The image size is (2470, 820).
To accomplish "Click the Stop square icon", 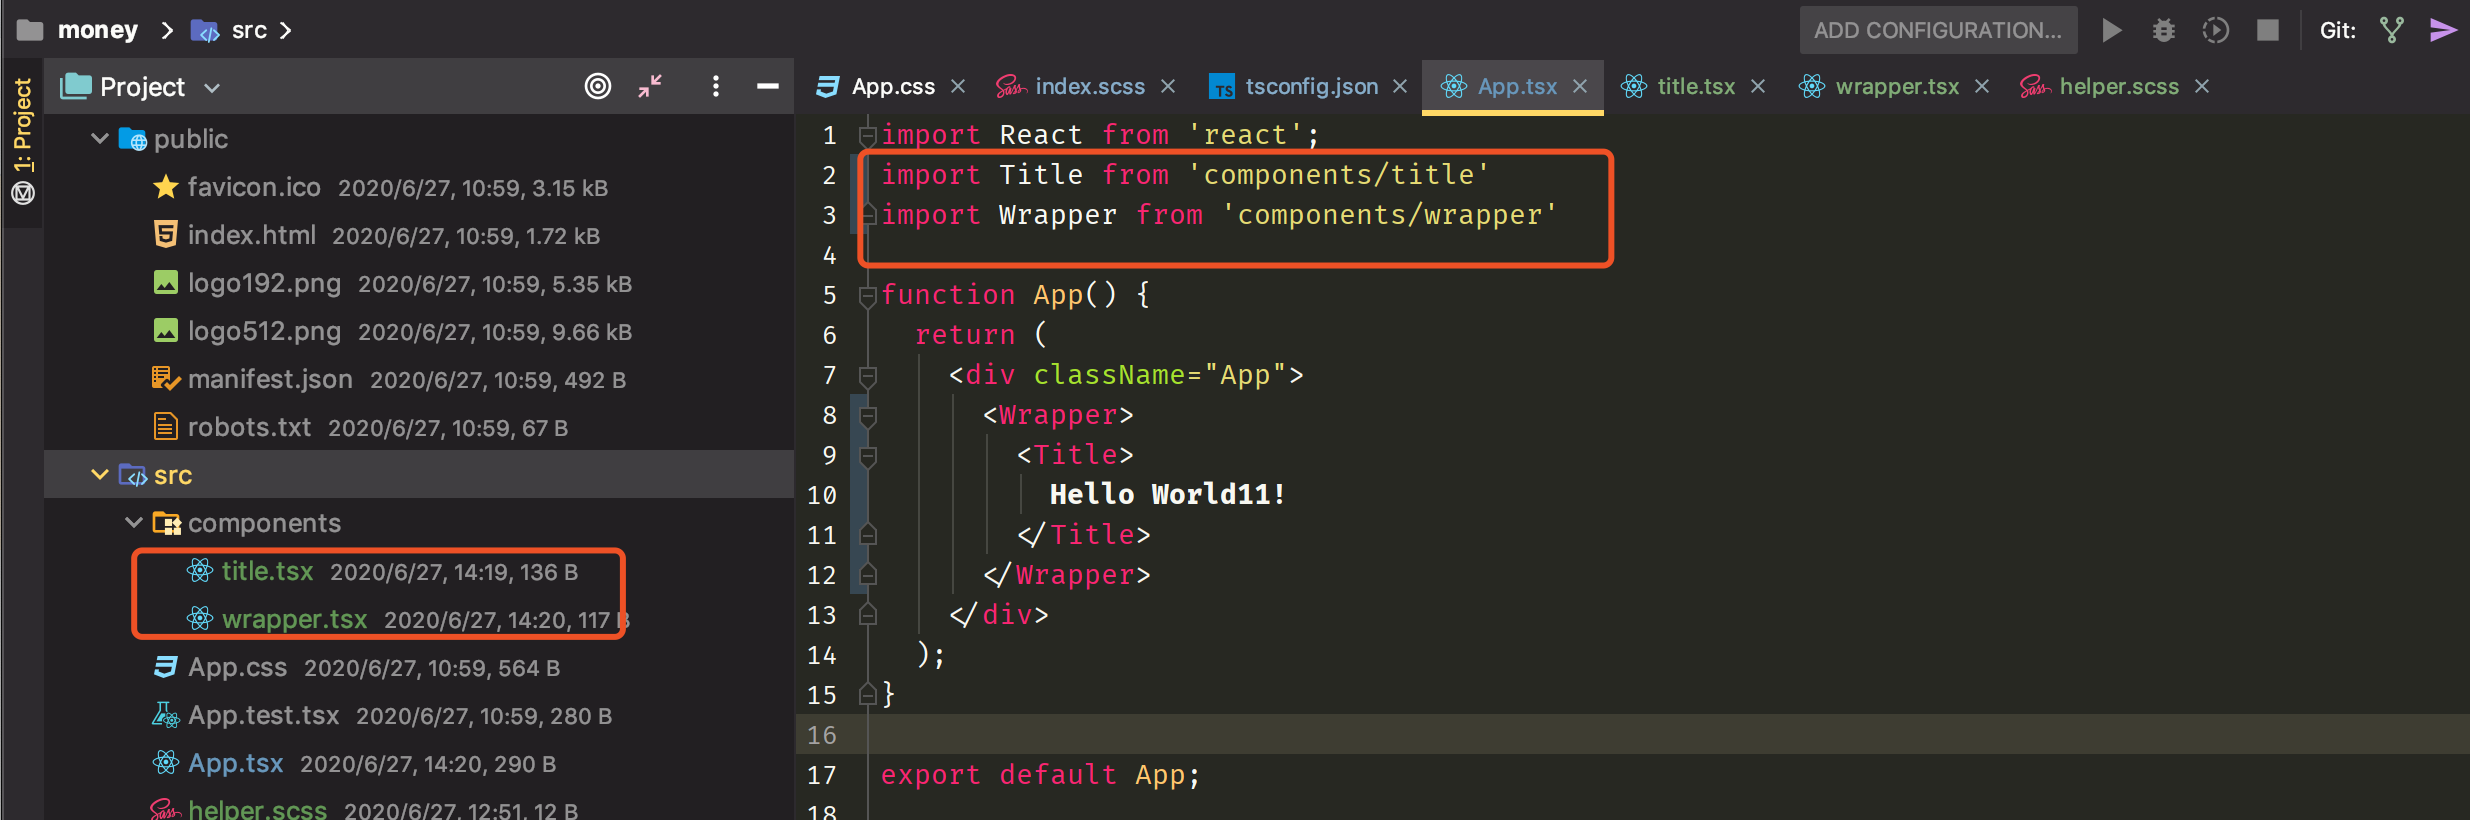I will (2268, 30).
